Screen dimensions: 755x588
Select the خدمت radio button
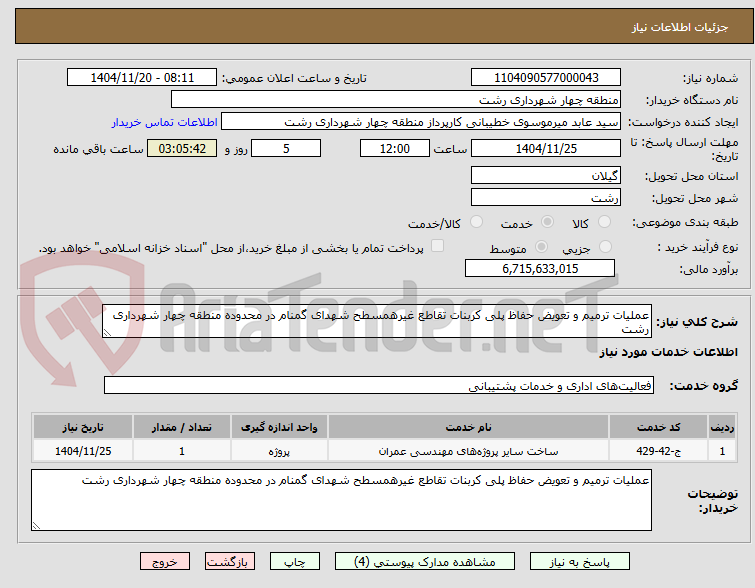pyautogui.click(x=547, y=222)
